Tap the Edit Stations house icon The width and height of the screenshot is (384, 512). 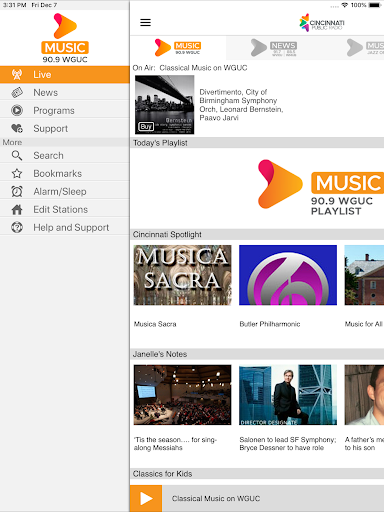17,209
